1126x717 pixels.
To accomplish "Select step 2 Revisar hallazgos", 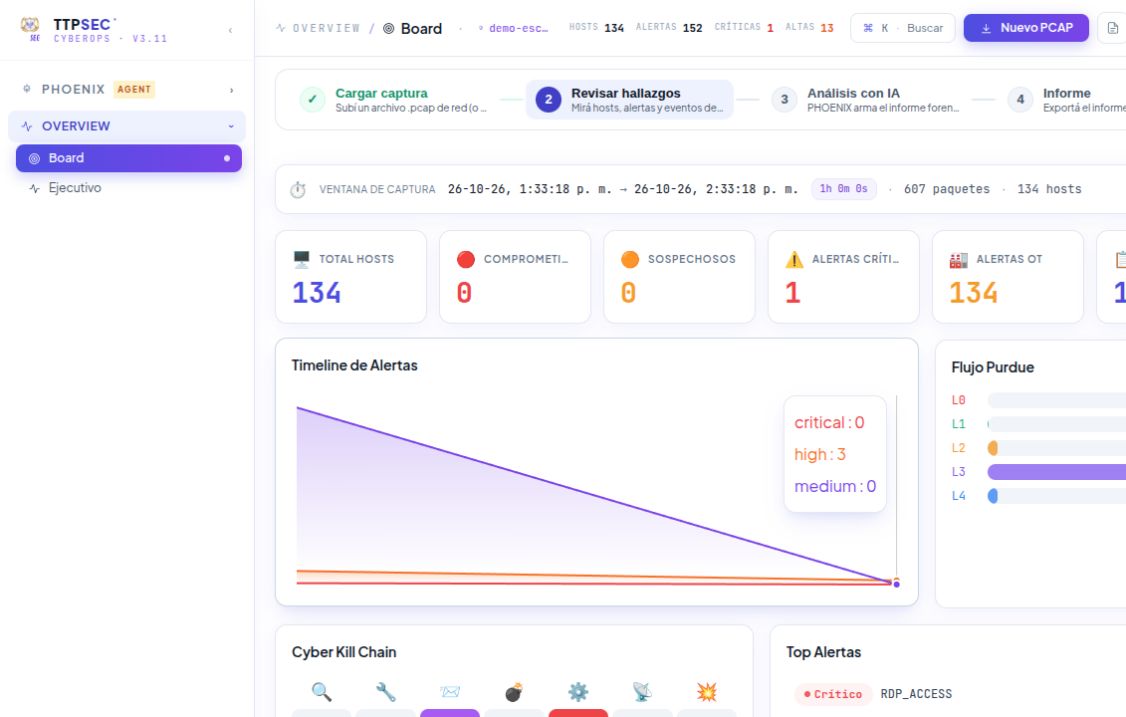I will [630, 100].
